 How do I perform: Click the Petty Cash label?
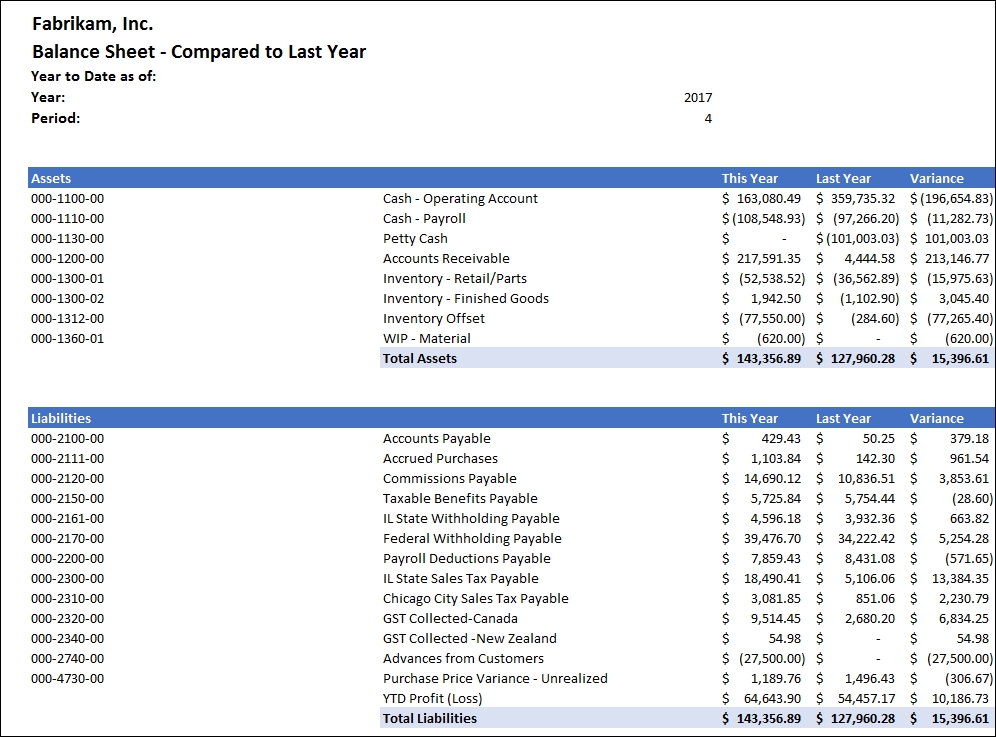pos(415,239)
